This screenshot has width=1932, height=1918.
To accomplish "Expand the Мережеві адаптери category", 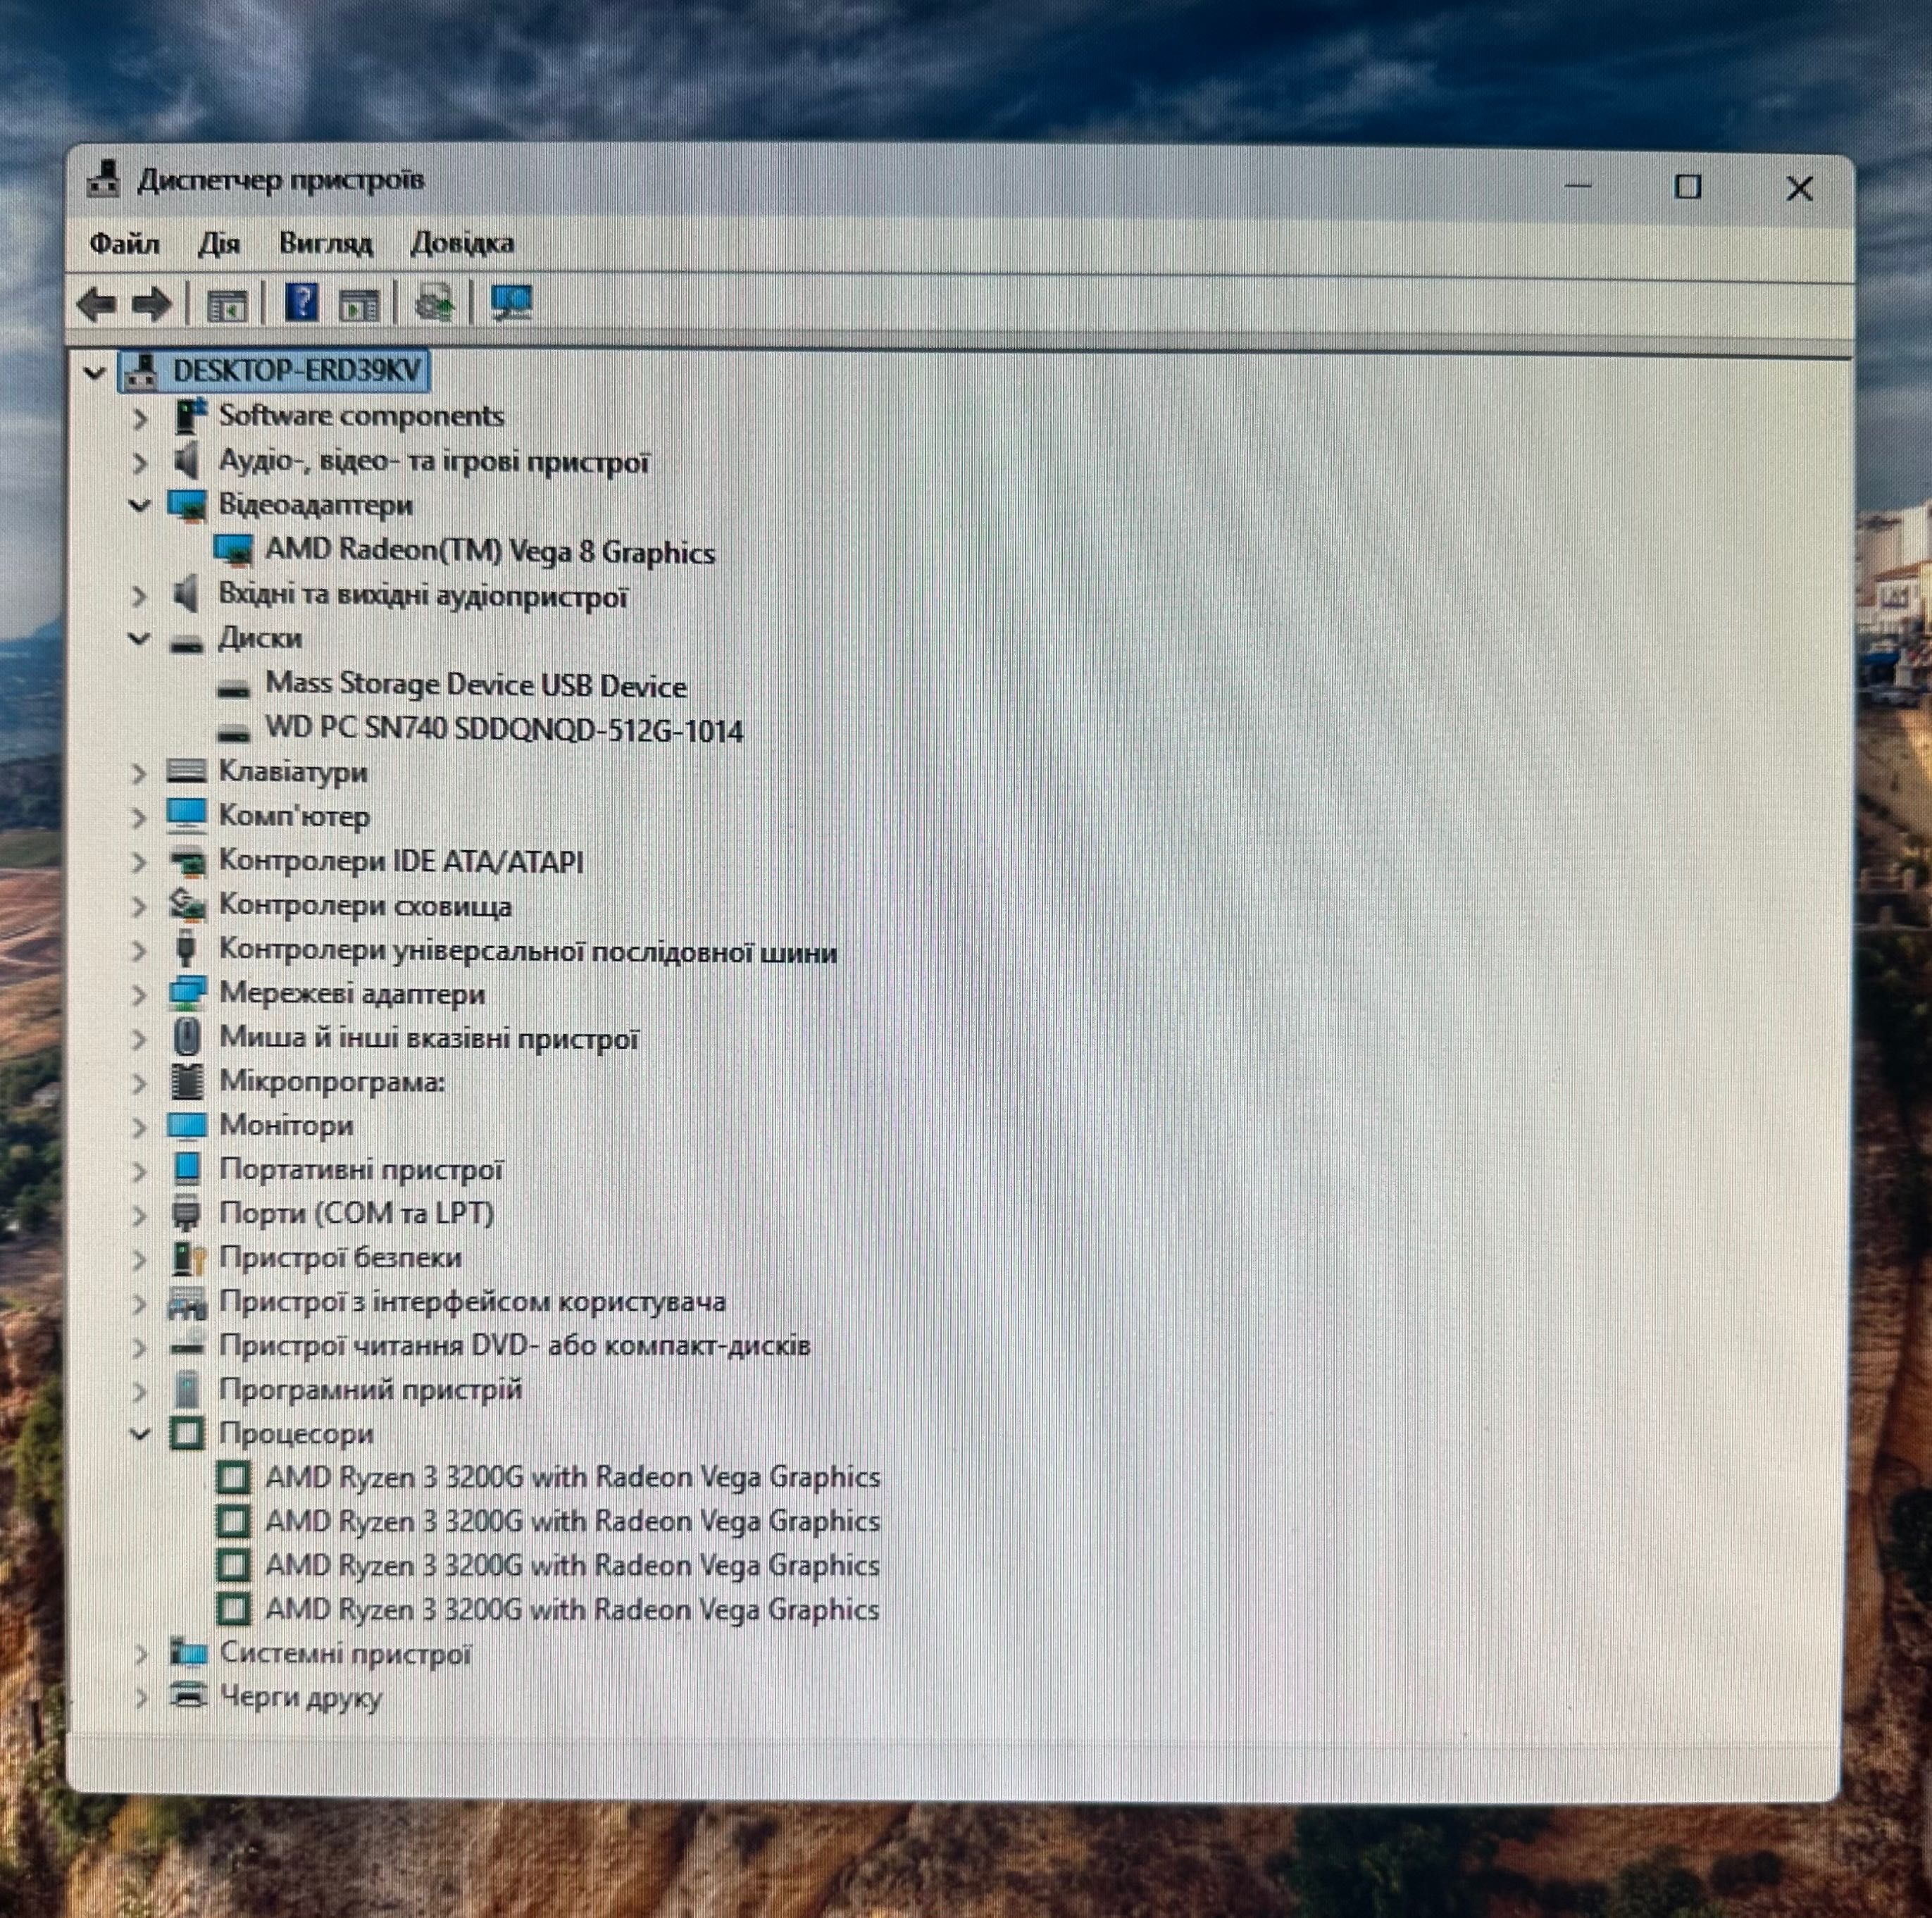I will click(x=140, y=995).
